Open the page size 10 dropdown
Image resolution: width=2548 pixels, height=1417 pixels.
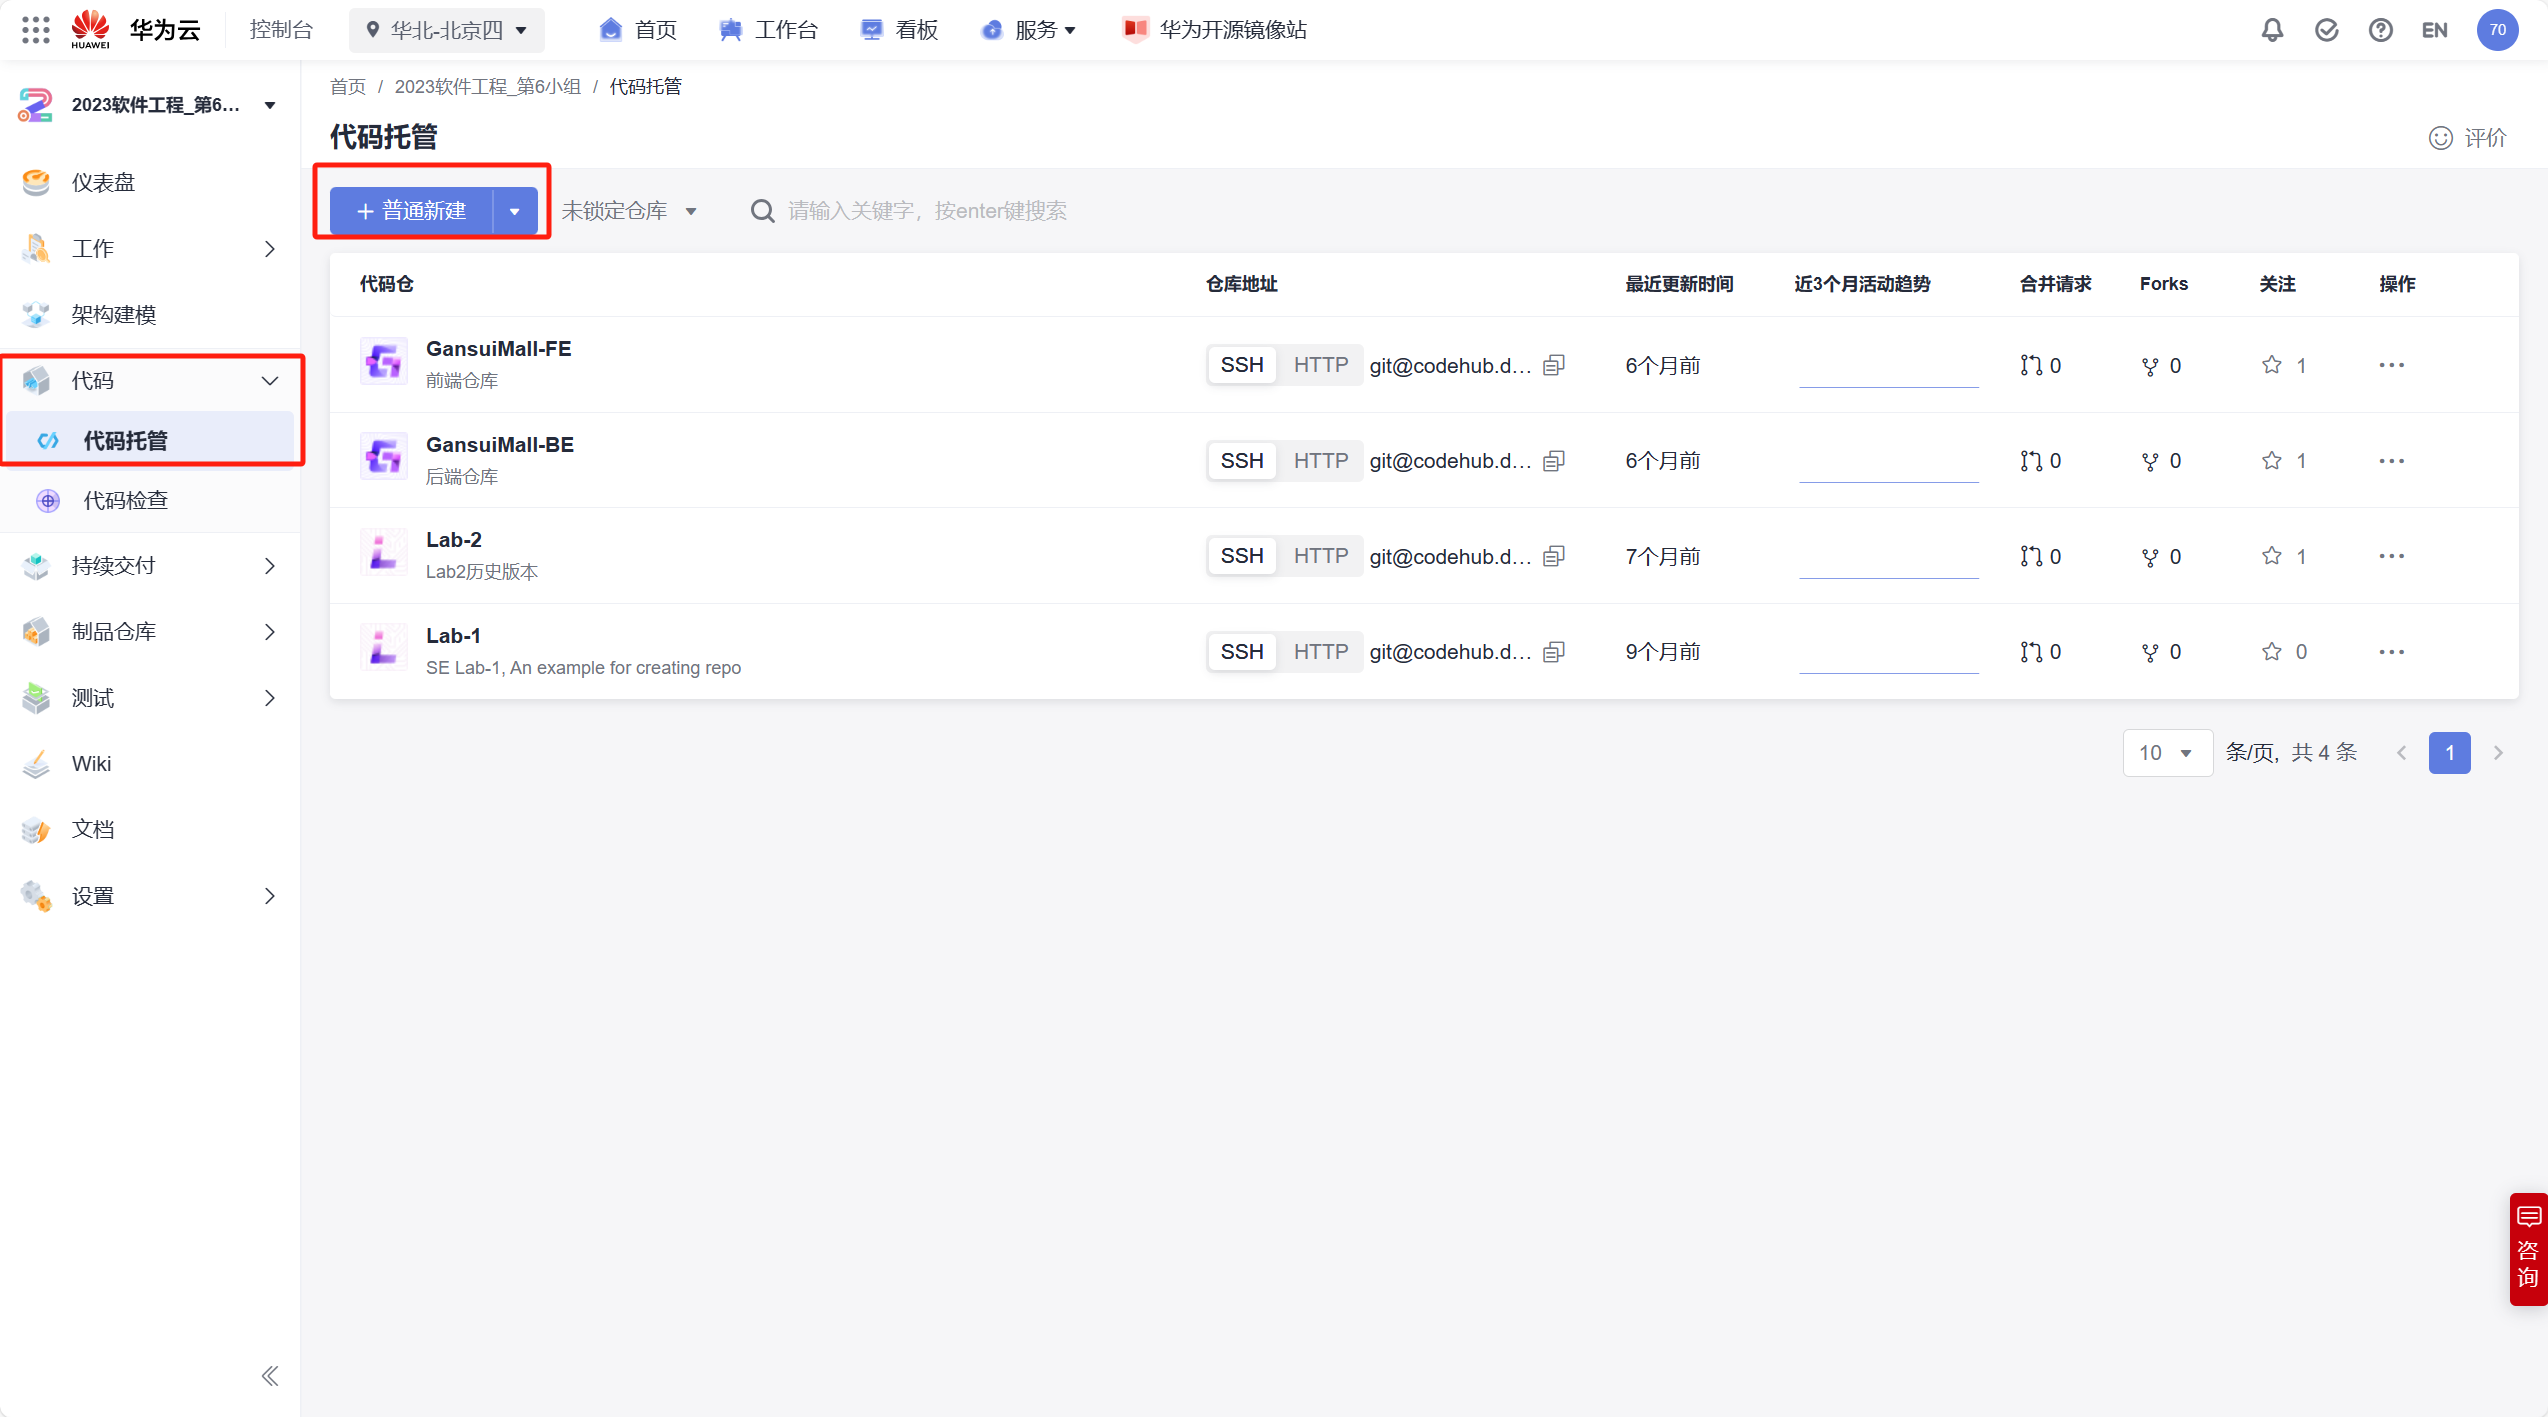coord(2166,753)
